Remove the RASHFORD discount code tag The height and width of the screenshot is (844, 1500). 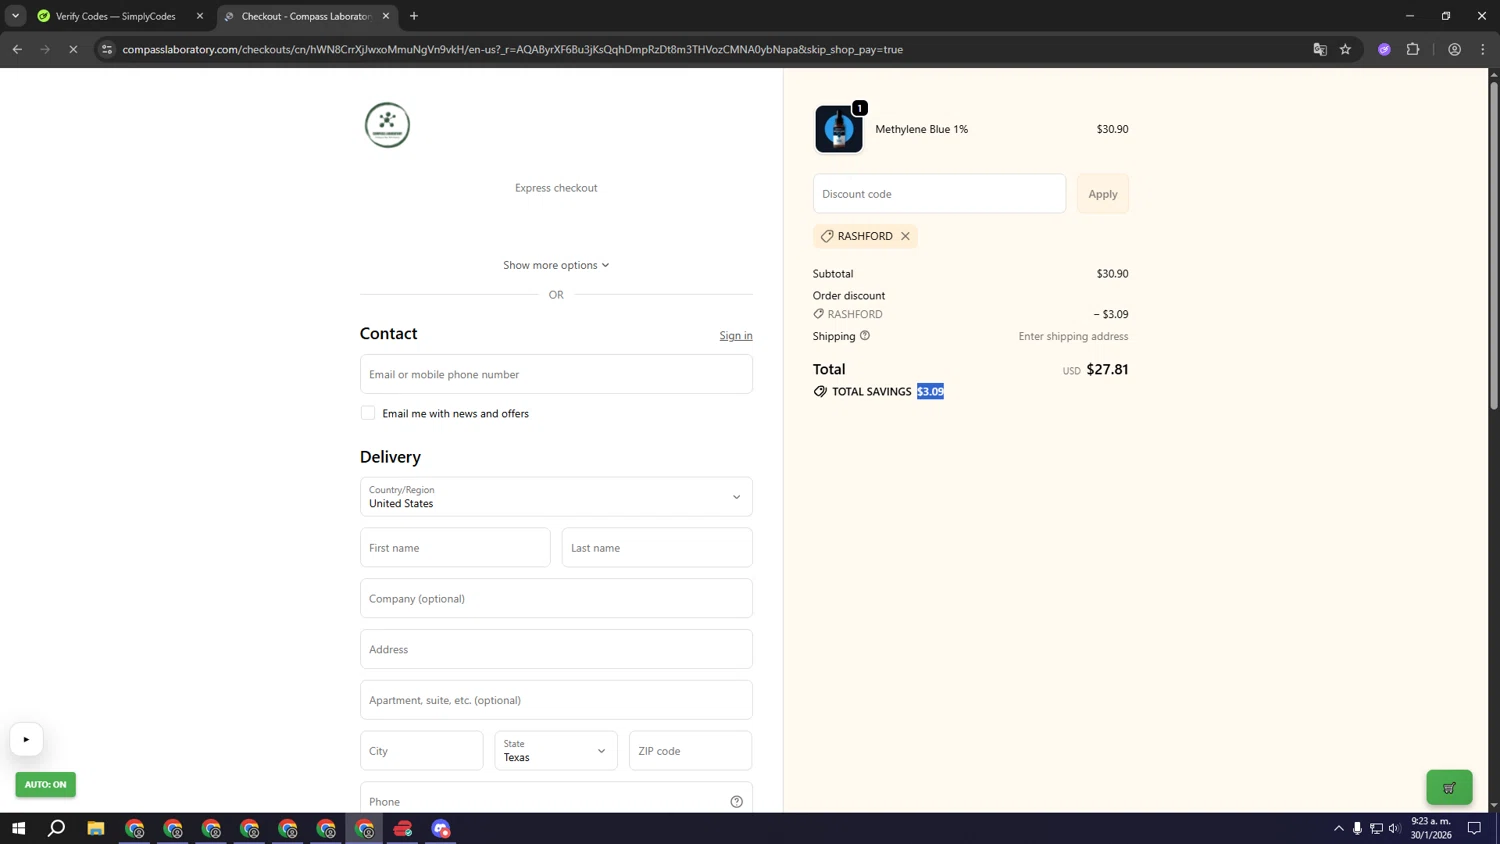(905, 236)
